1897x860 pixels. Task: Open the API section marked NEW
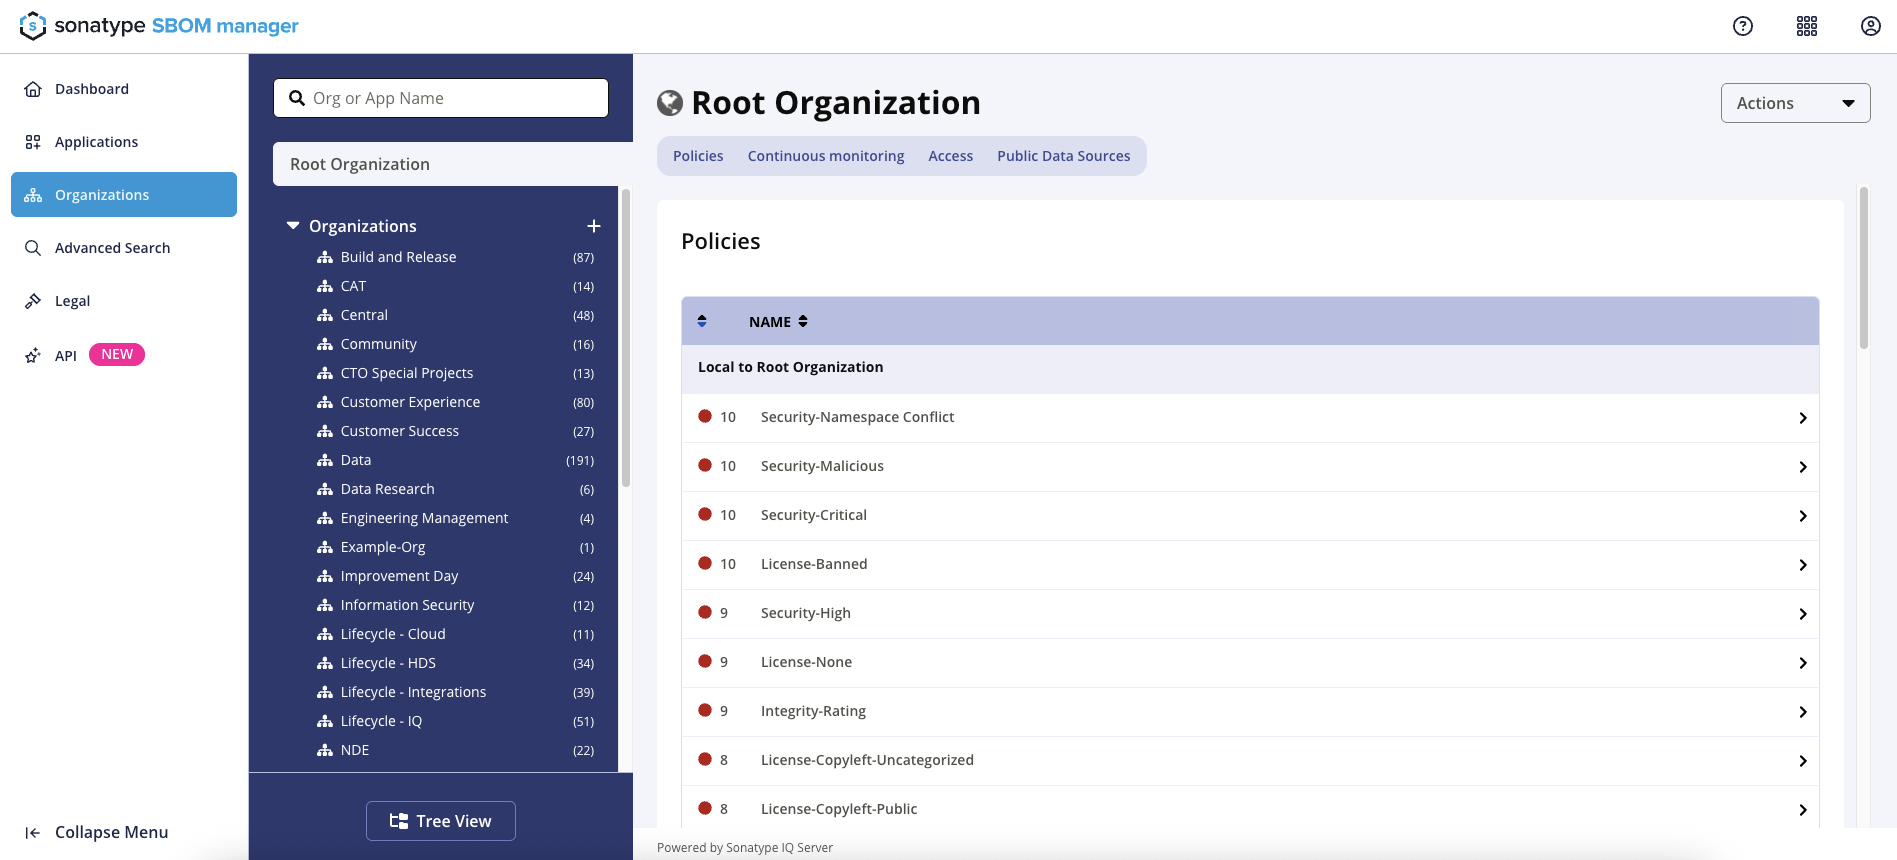coord(124,355)
